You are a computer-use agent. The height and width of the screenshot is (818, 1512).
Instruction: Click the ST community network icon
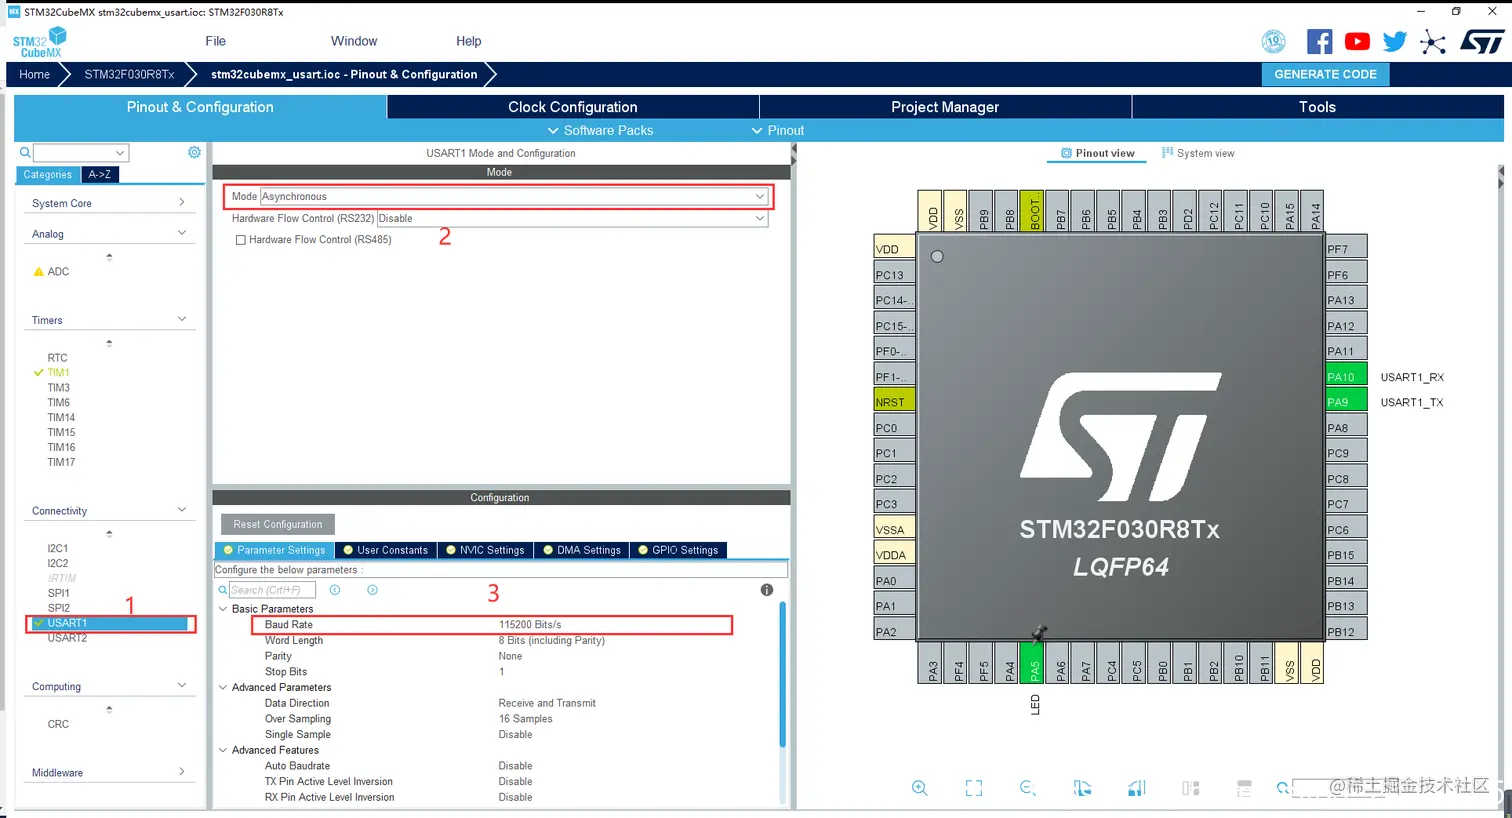point(1433,42)
